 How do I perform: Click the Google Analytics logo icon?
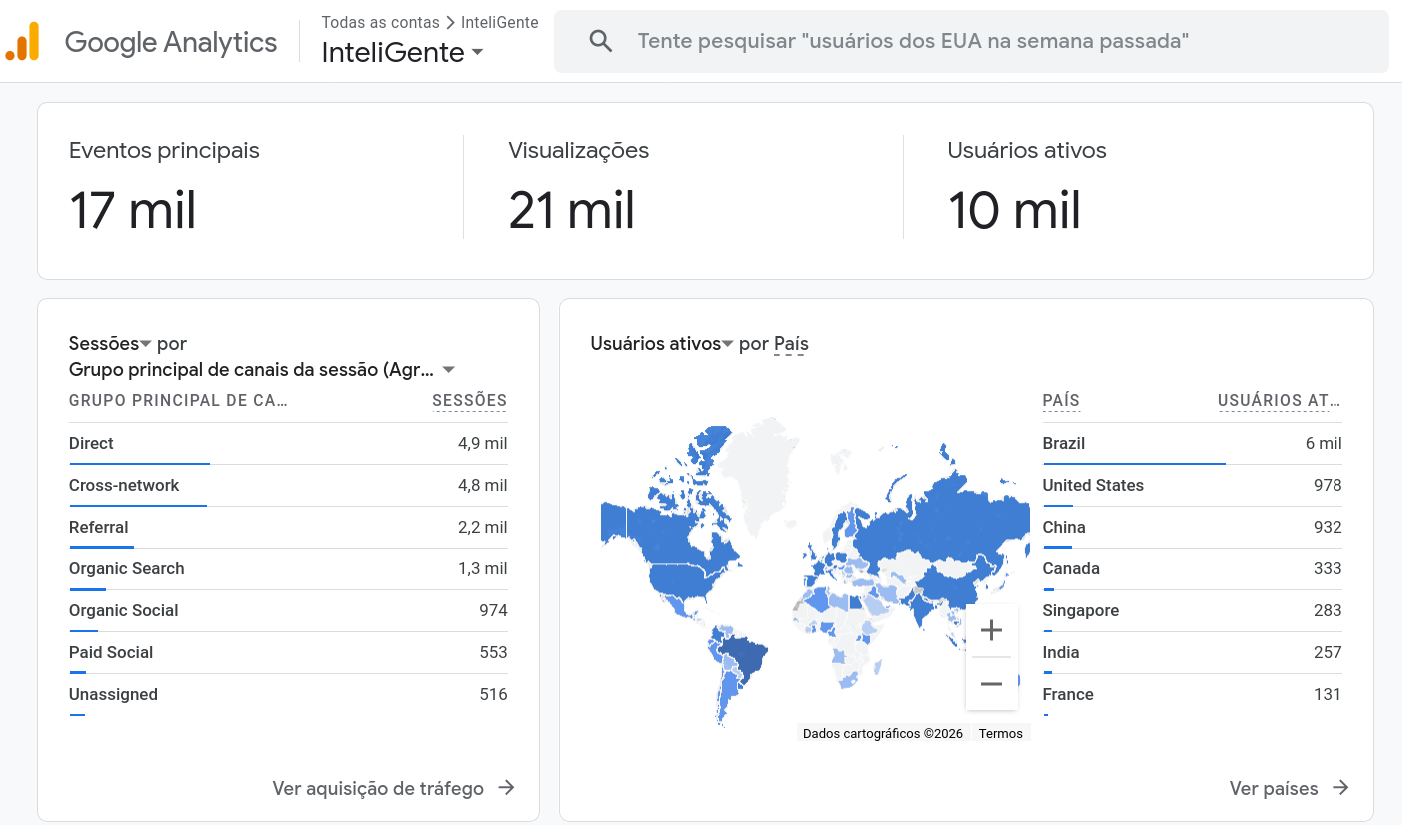(22, 41)
